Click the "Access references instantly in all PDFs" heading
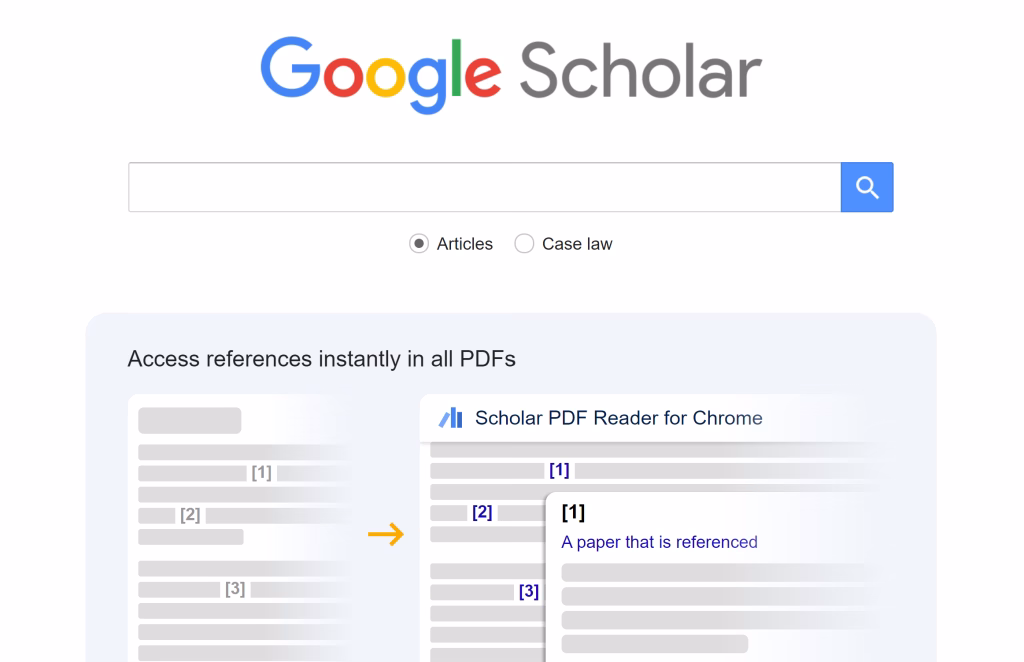 pyautogui.click(x=321, y=358)
